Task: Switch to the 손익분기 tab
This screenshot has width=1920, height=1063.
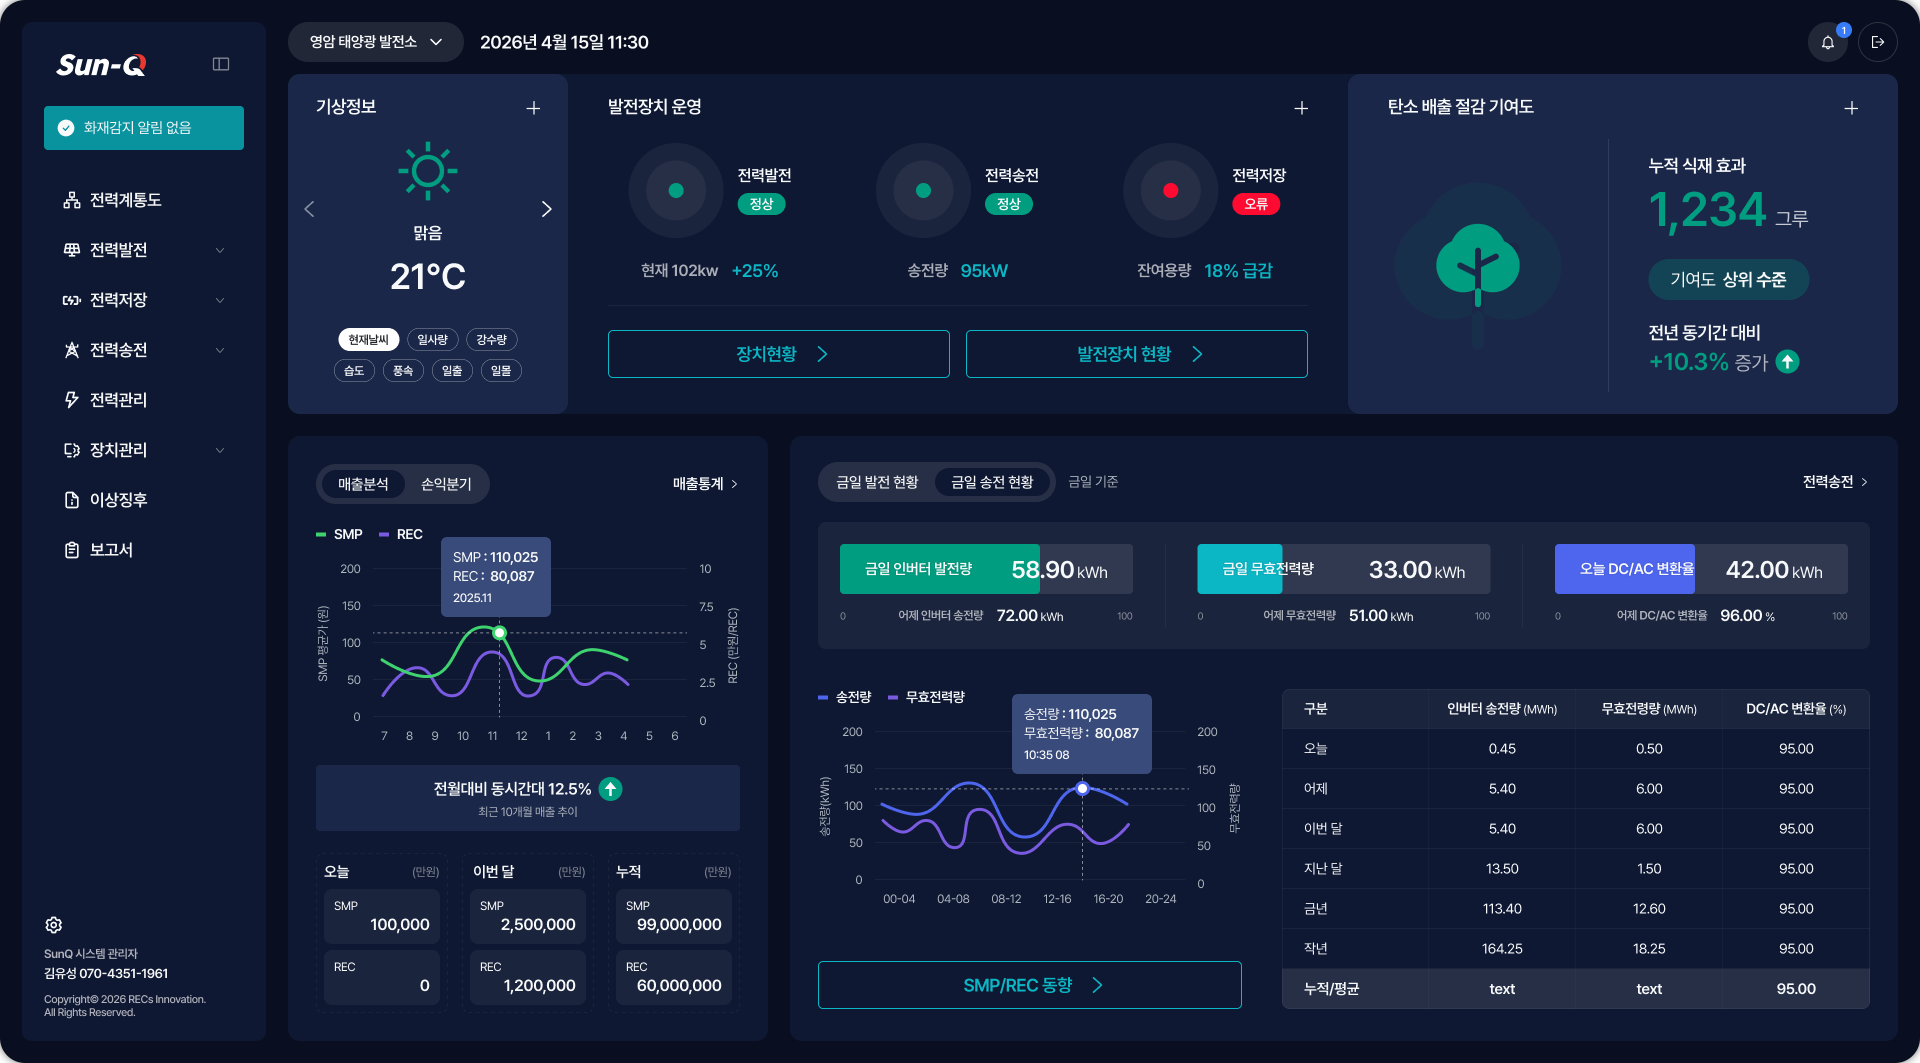Action: [x=446, y=484]
